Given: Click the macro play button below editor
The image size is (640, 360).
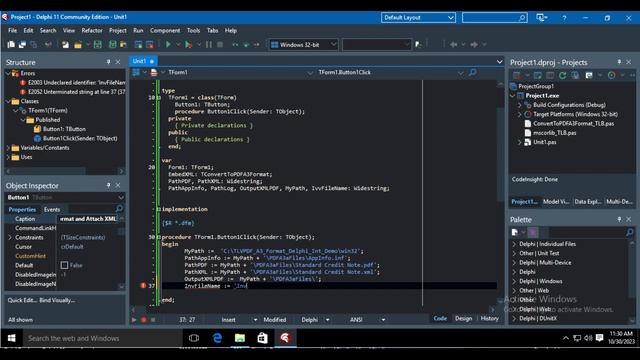Looking at the screenshot, I should click(134, 320).
